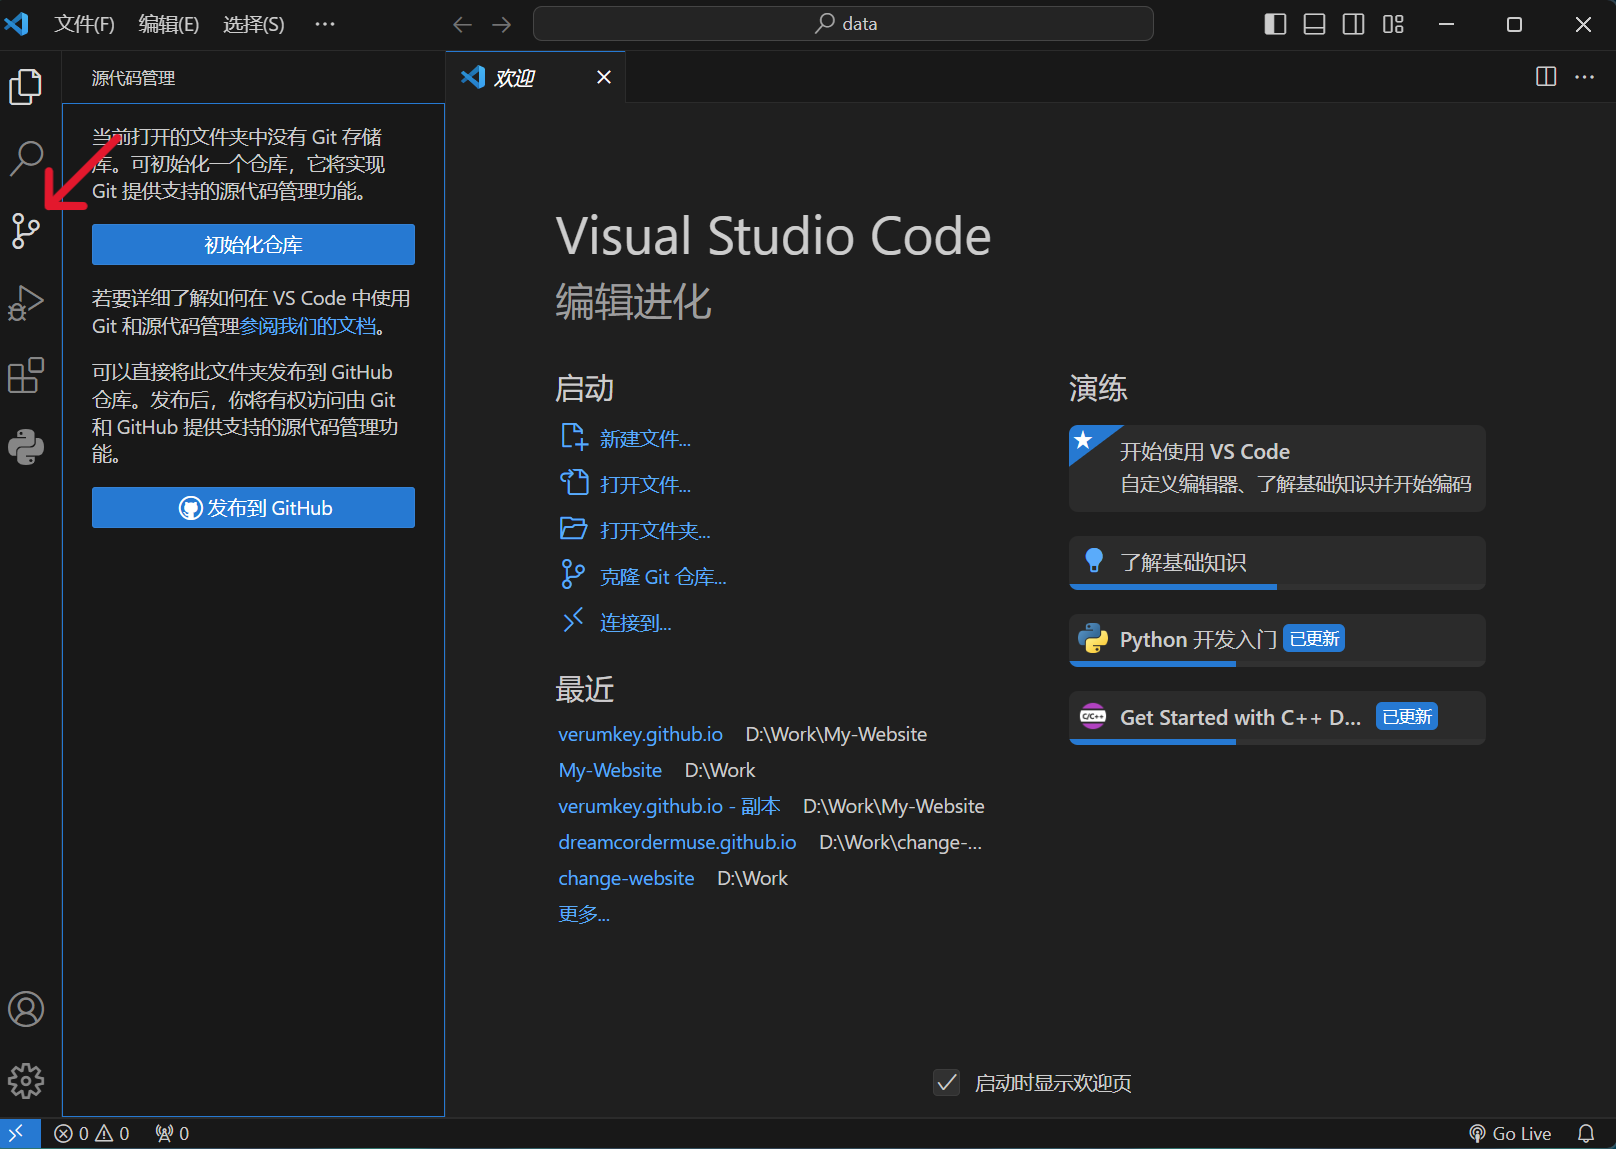Toggle the primary side bar layout icon
Viewport: 1616px width, 1149px height.
coord(1275,24)
